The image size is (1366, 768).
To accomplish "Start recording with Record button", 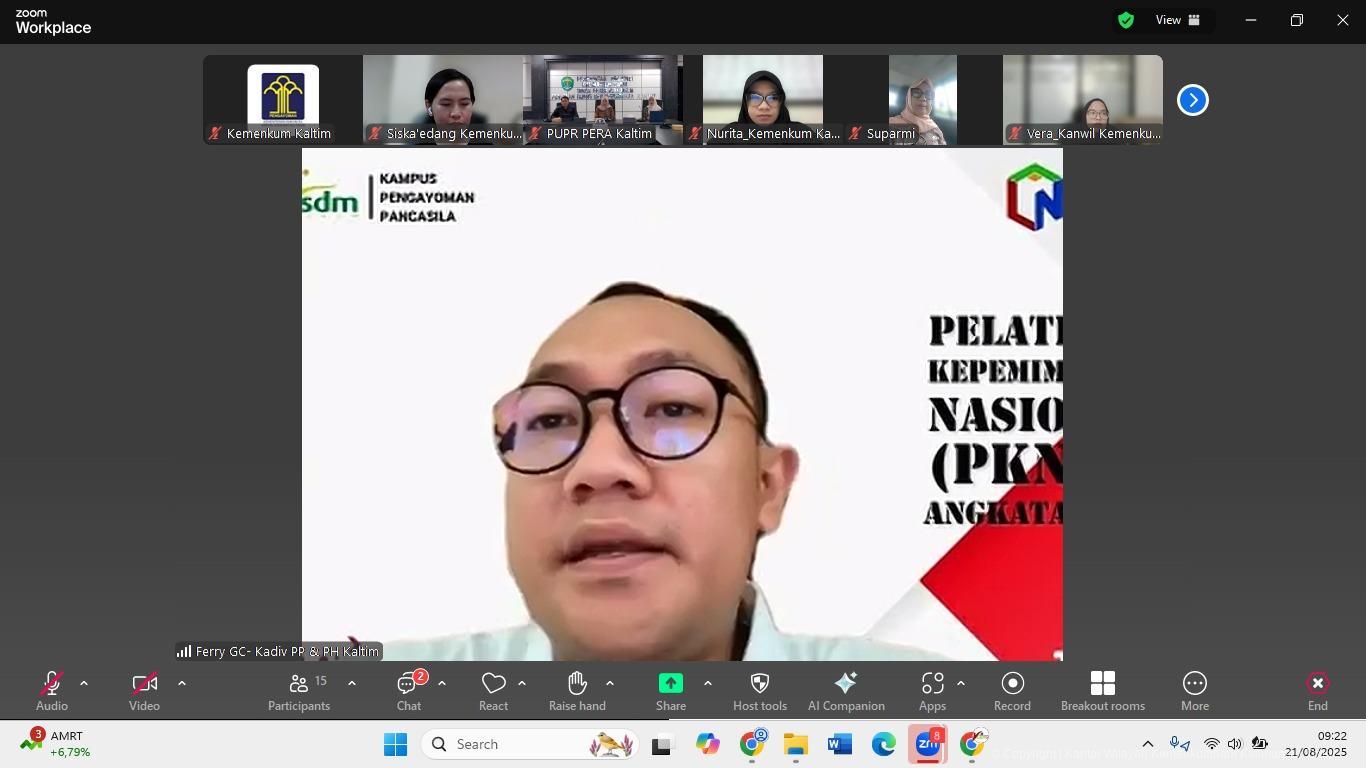I will pos(1012,691).
